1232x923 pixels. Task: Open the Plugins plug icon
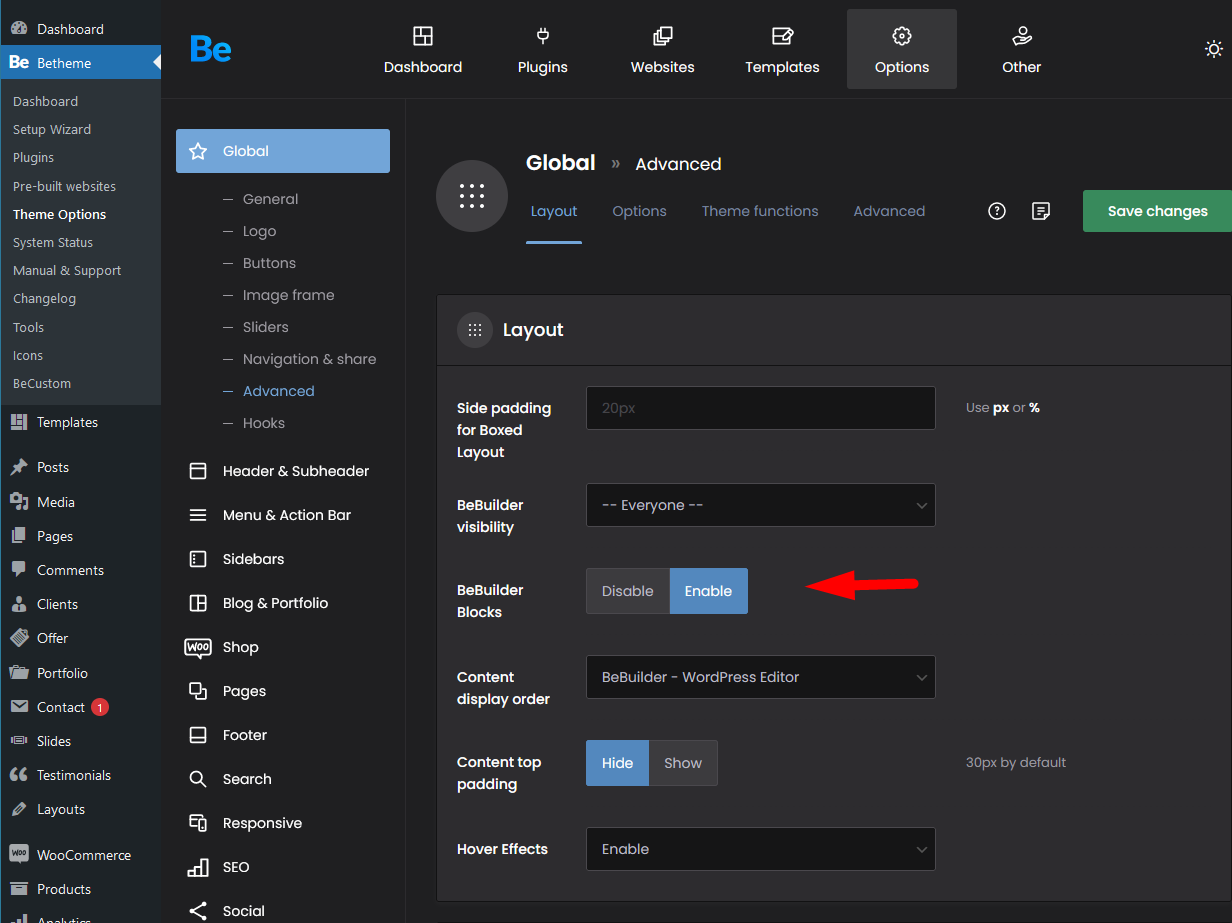[x=543, y=37]
